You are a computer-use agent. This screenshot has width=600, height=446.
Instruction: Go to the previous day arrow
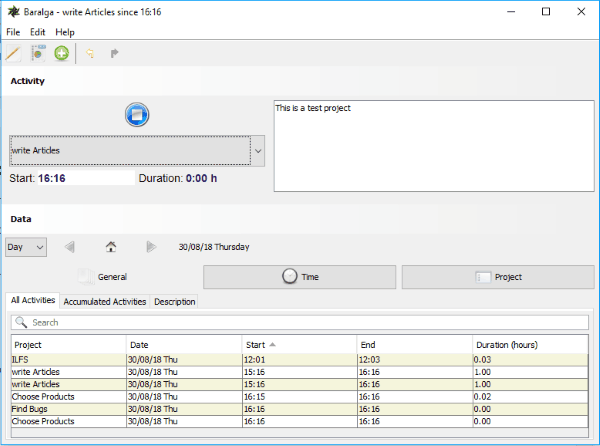coord(70,247)
